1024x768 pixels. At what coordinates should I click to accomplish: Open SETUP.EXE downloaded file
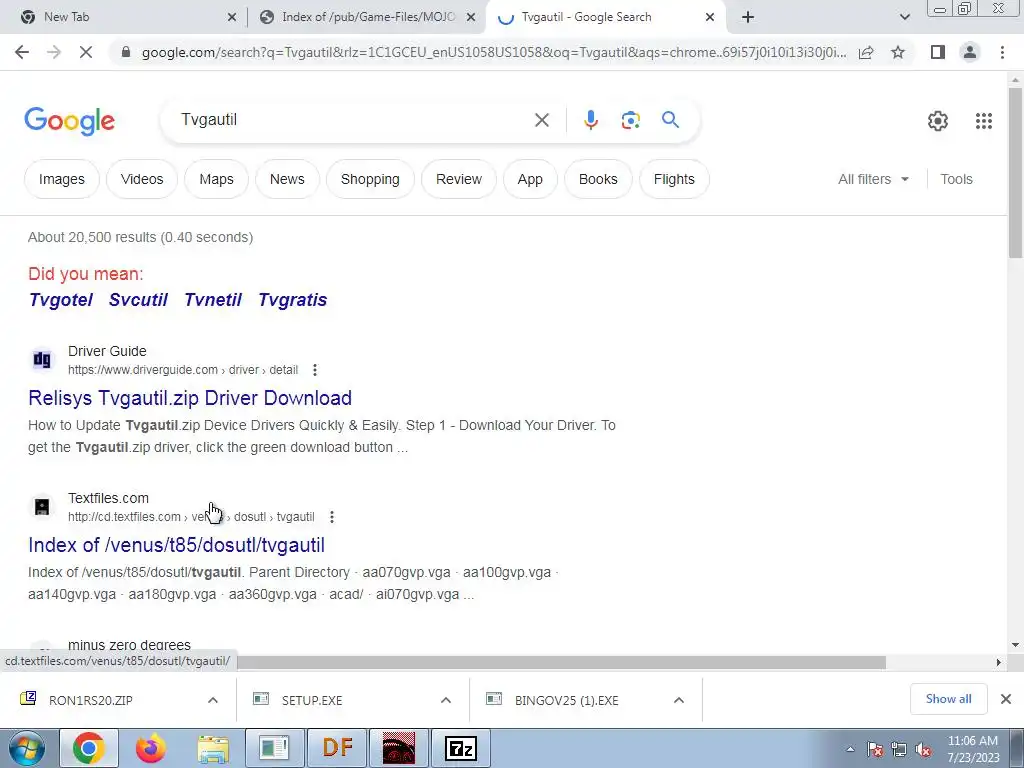[x=312, y=700]
